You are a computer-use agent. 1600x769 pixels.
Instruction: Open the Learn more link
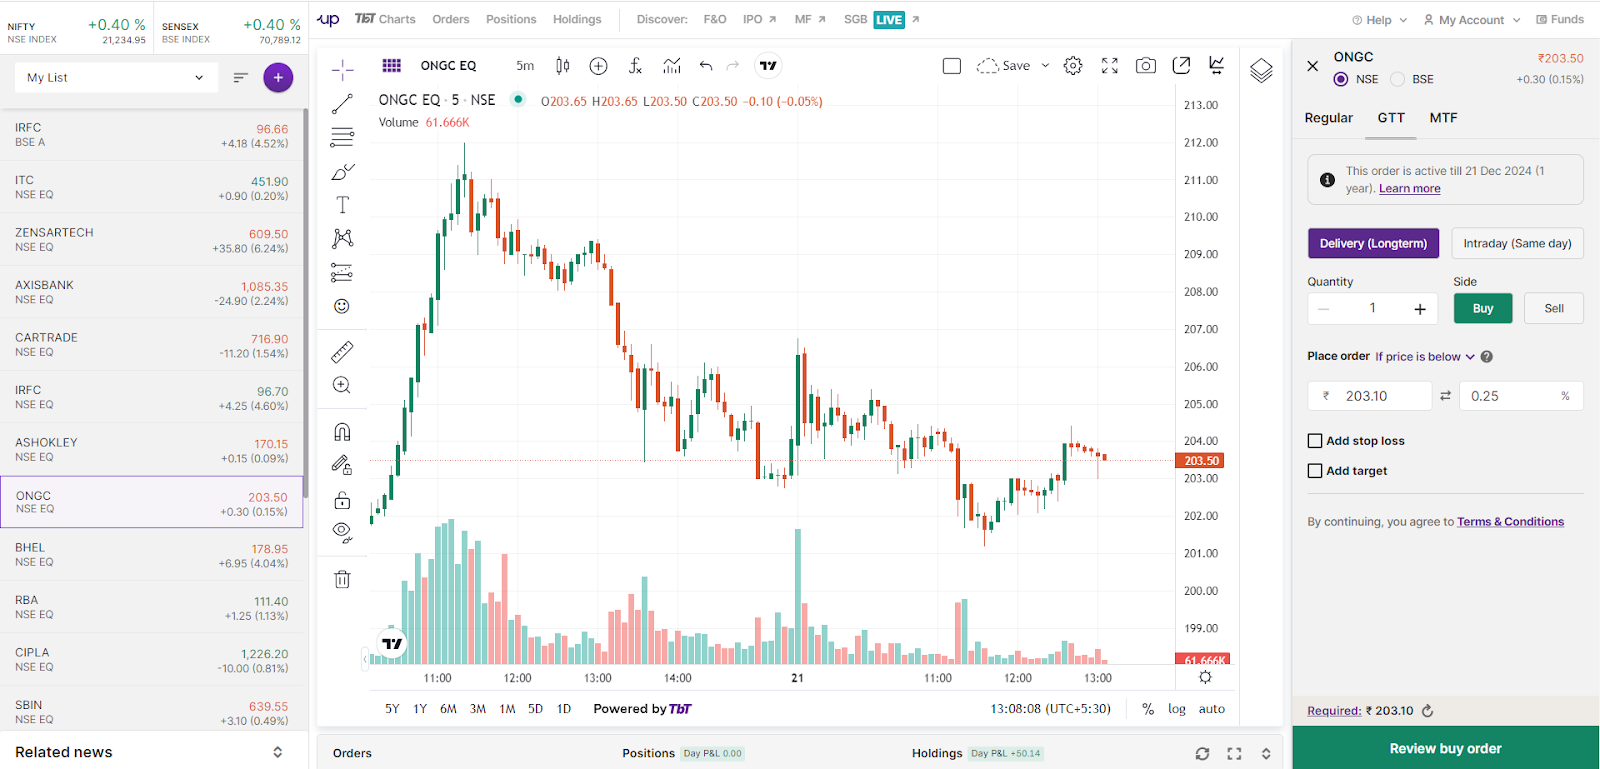1410,189
